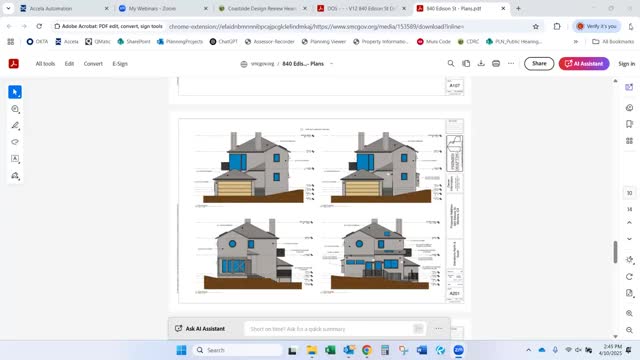Bookmark this page with star icon

click(x=536, y=27)
